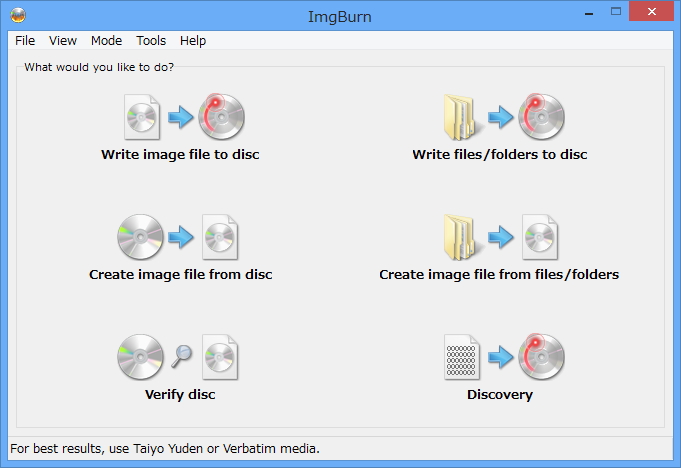
Task: Maximize the ImgBurn window
Action: 616,12
